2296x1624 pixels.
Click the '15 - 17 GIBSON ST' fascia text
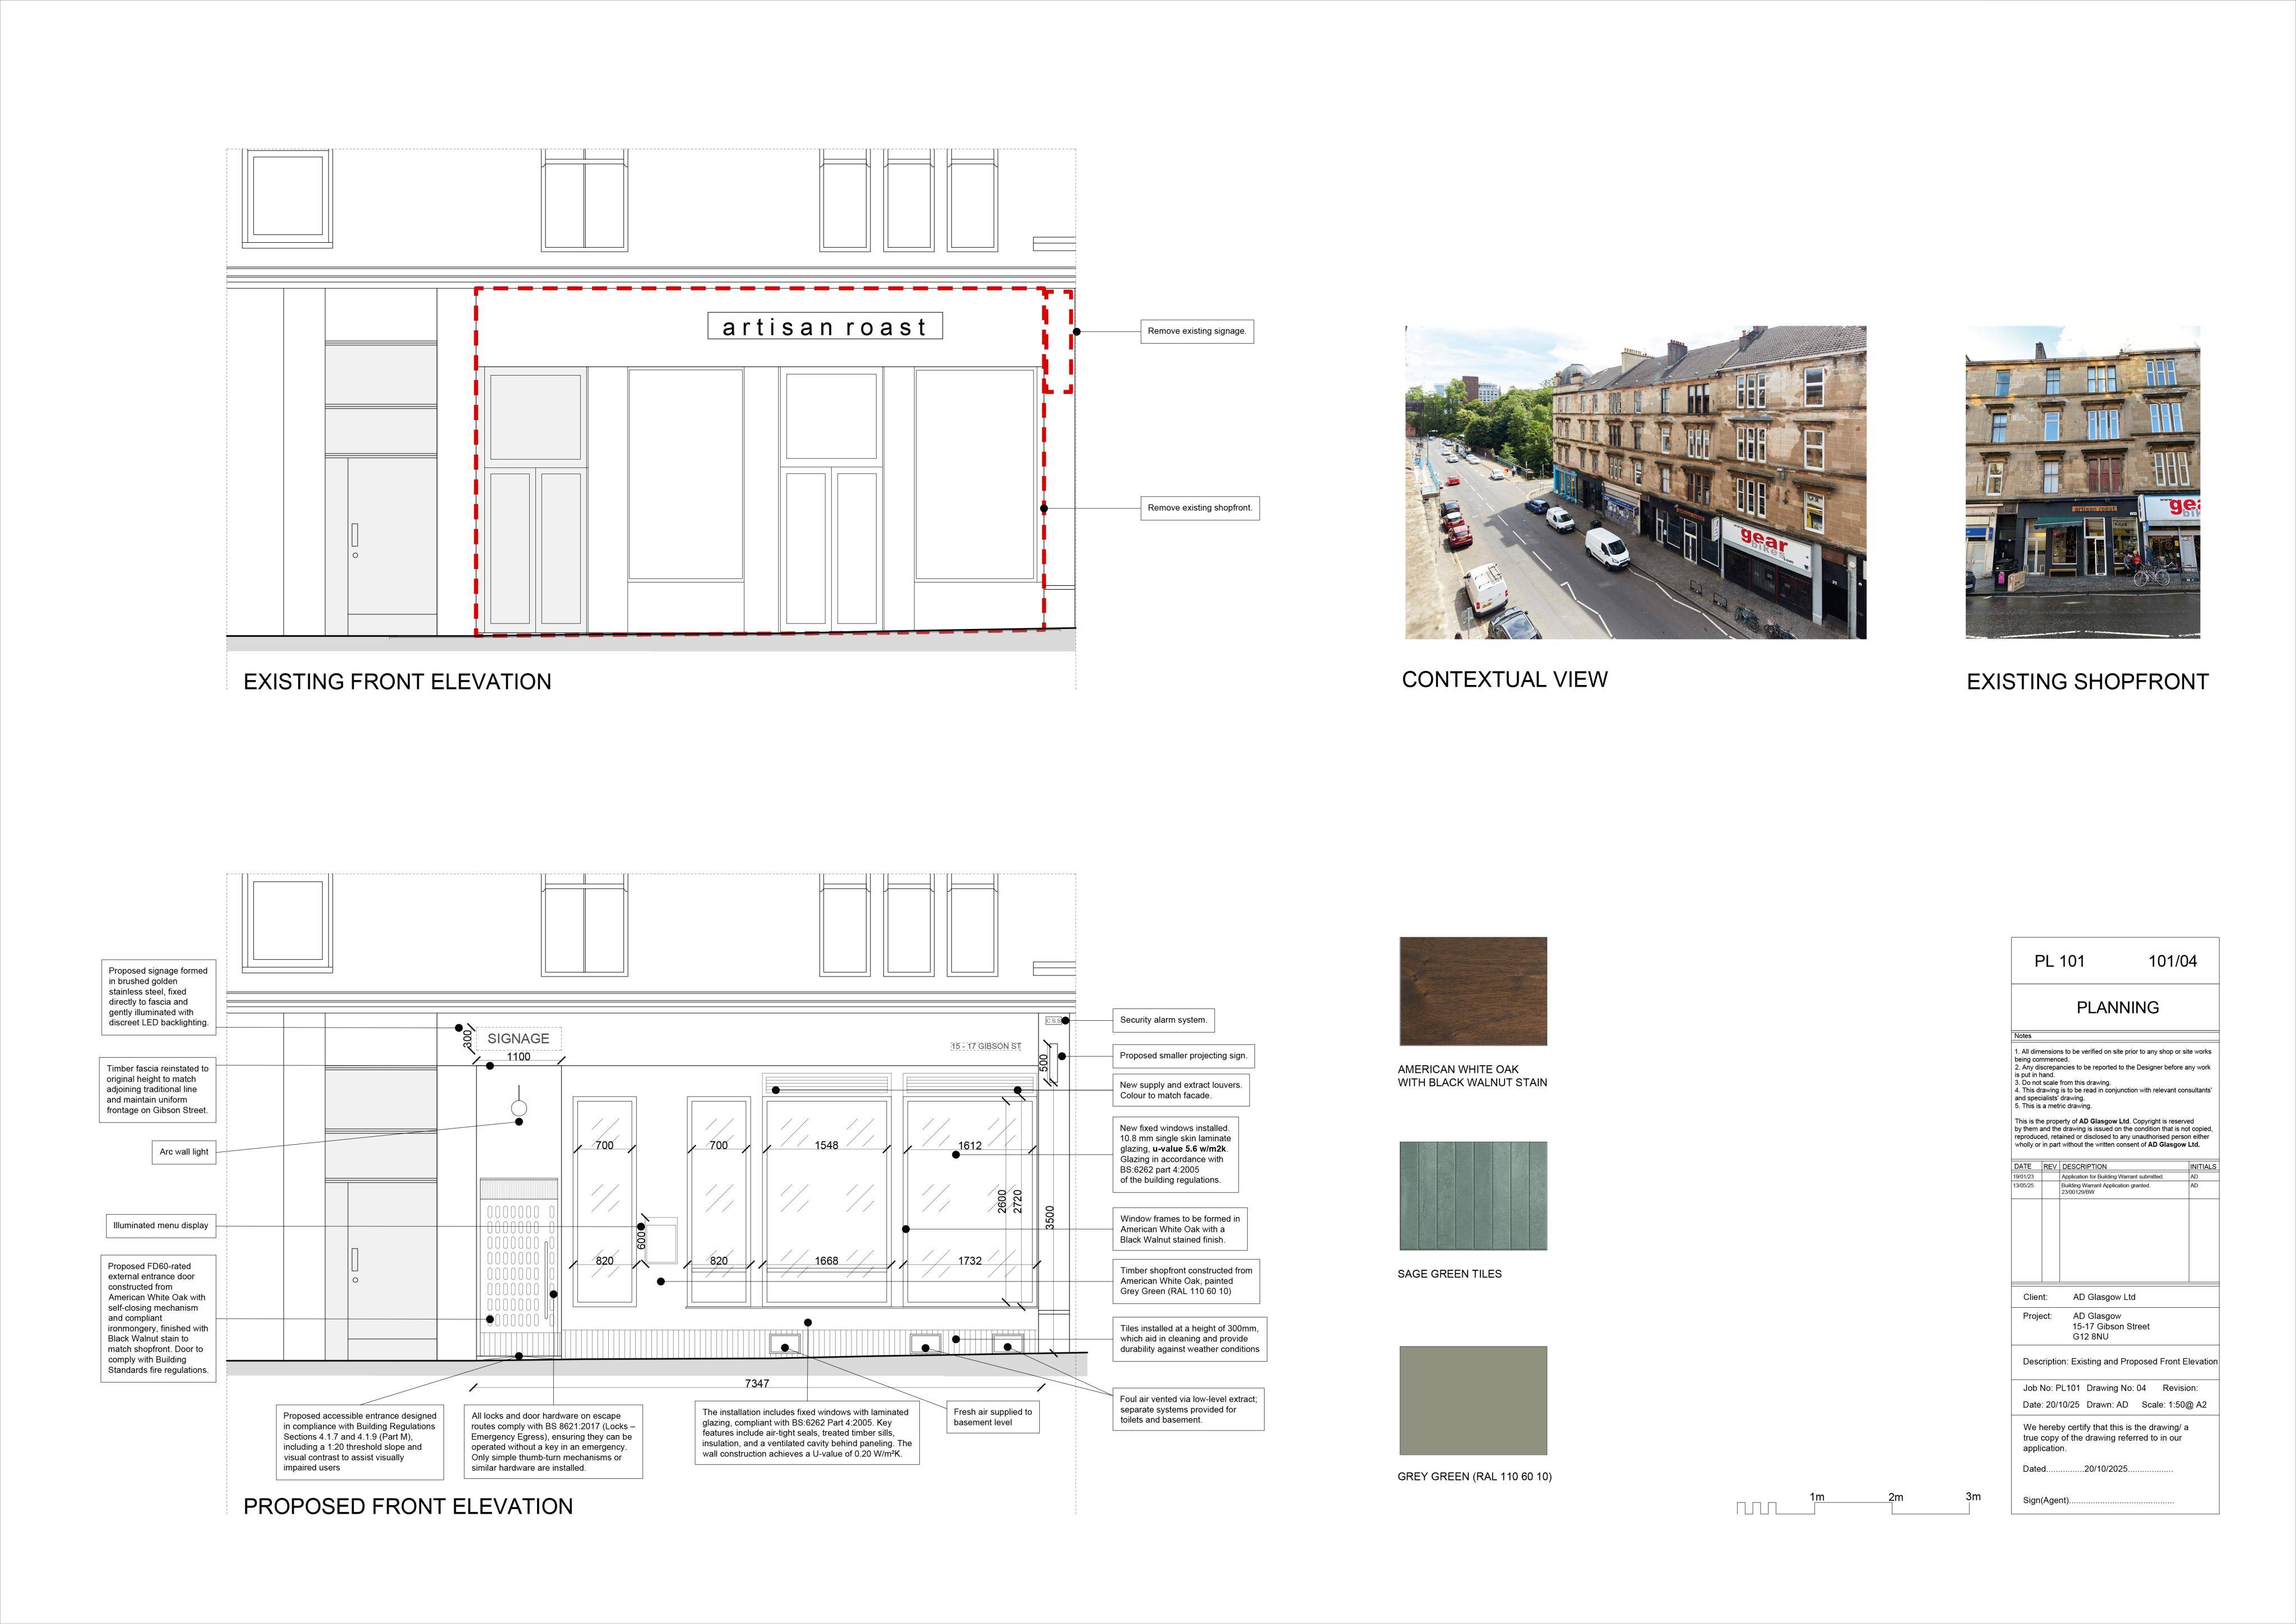point(986,1047)
